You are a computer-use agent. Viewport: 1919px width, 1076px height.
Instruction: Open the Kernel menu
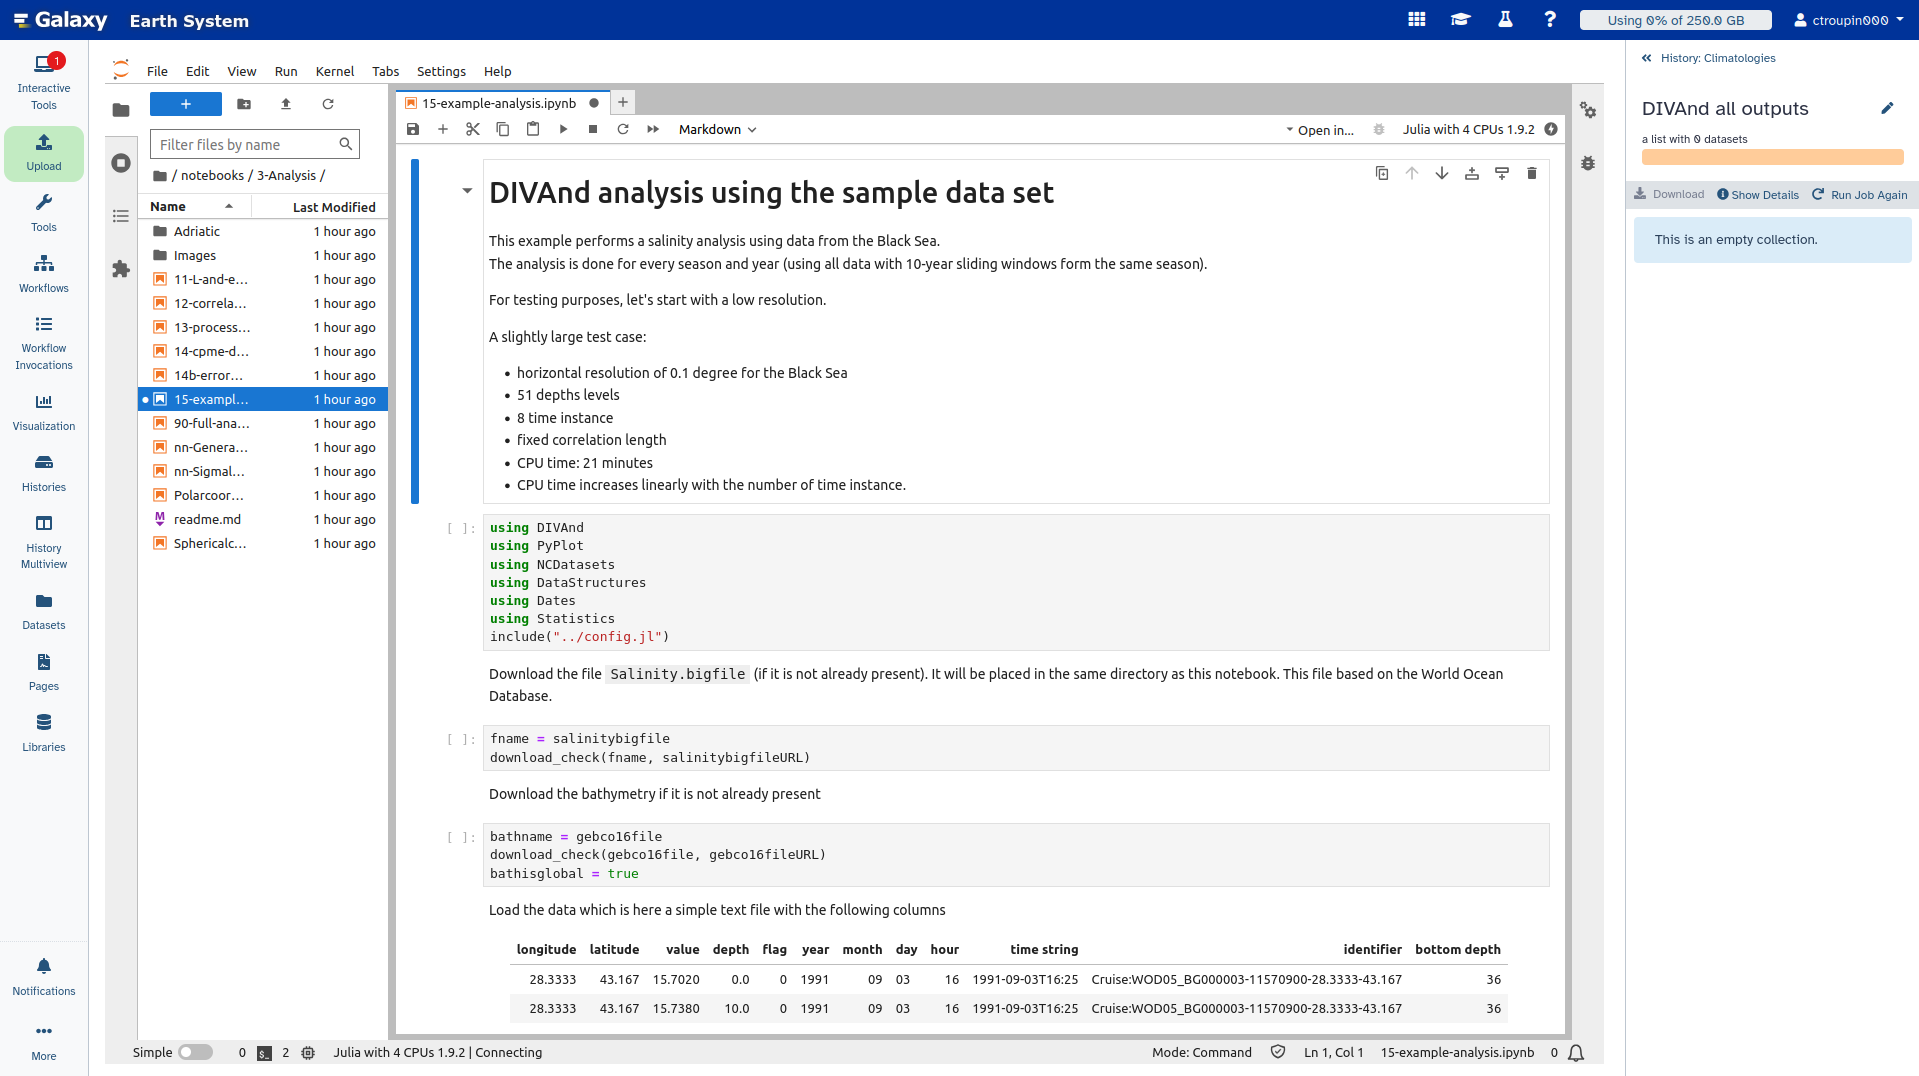334,71
